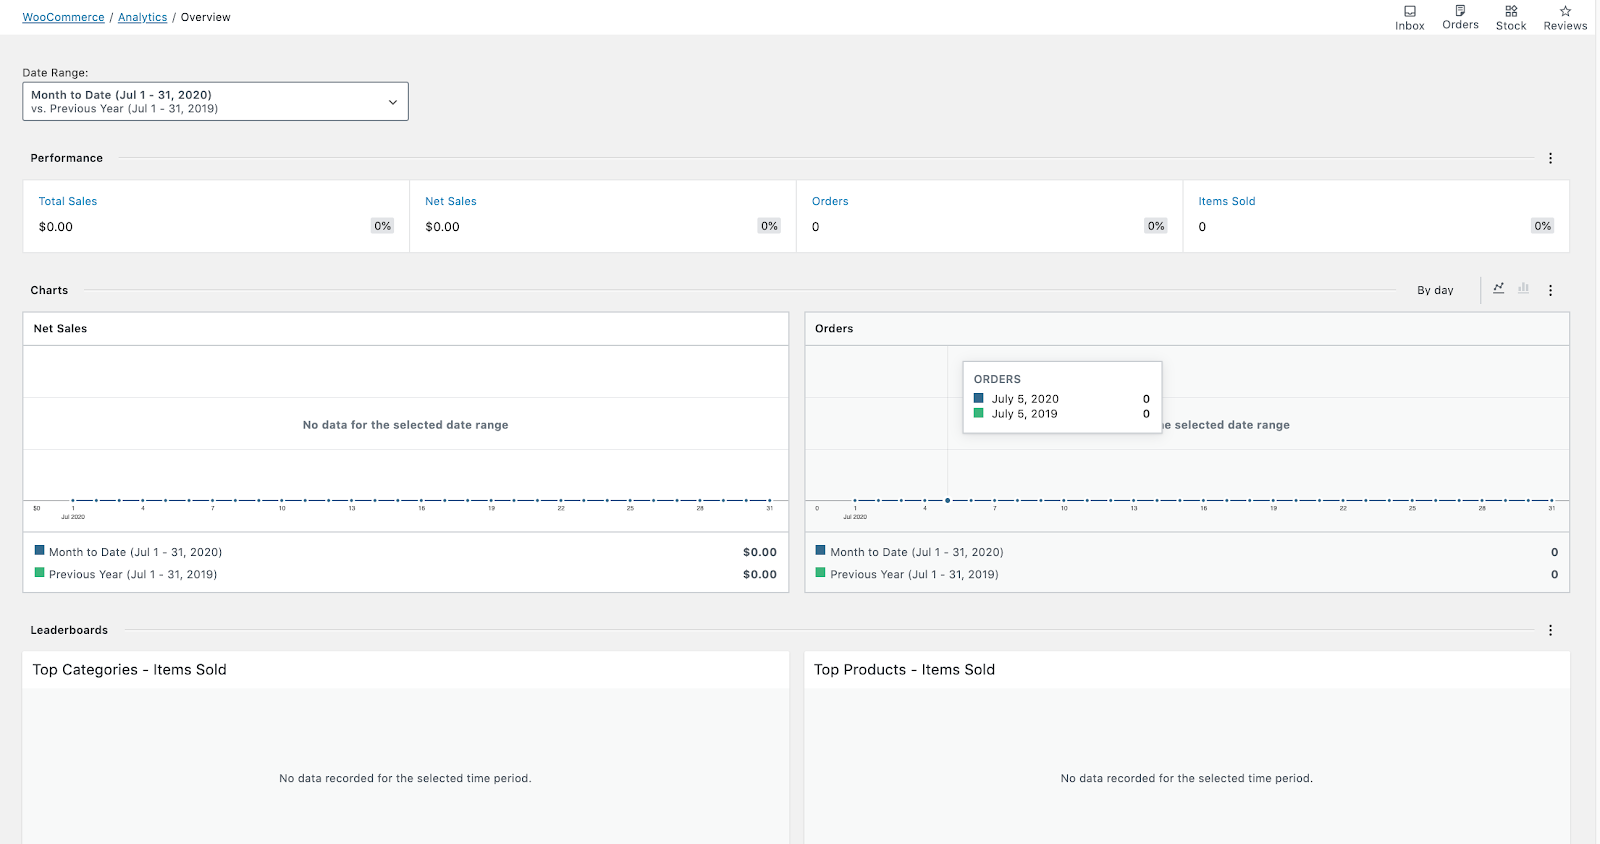Expand the Date Range picker dropdown
The width and height of the screenshot is (1600, 844).
[x=215, y=101]
